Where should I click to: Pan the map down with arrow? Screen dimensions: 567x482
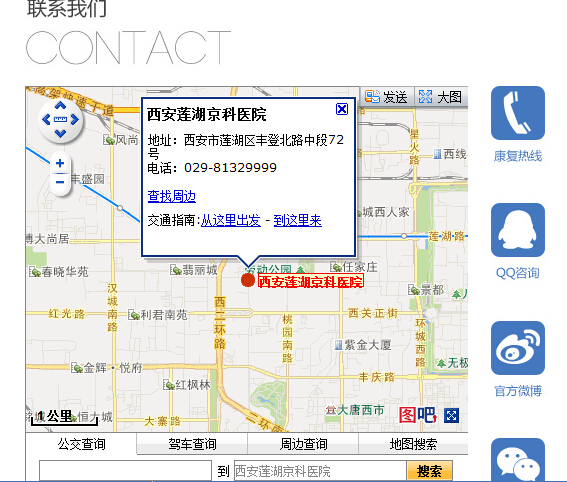click(60, 133)
